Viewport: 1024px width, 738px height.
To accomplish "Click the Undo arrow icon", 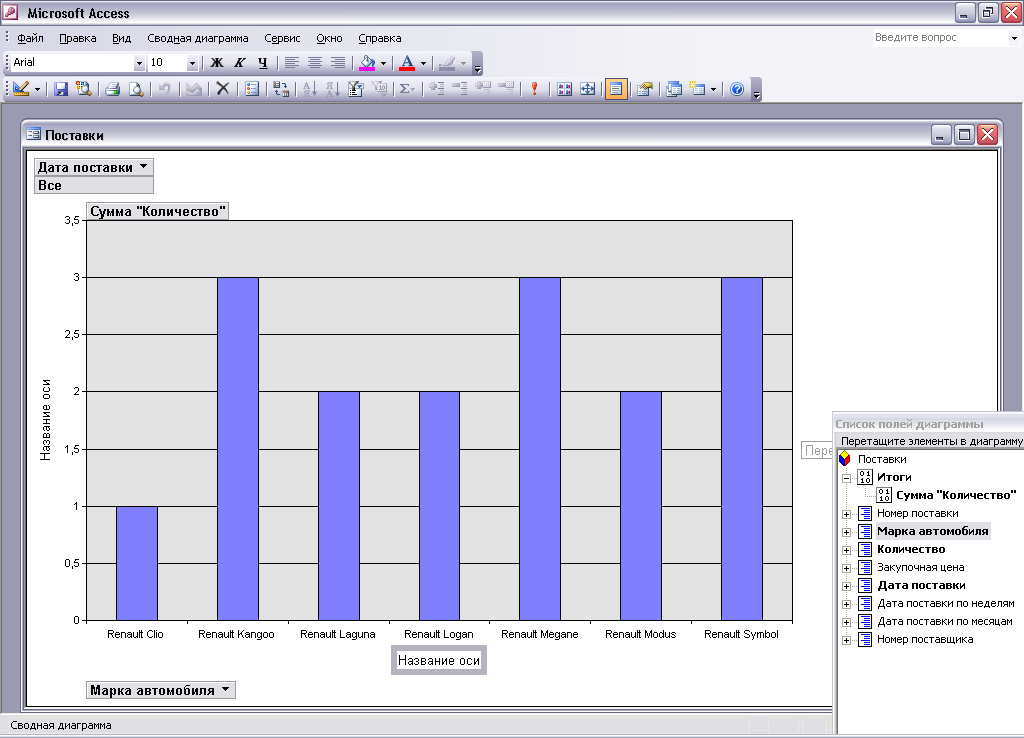I will (x=165, y=89).
